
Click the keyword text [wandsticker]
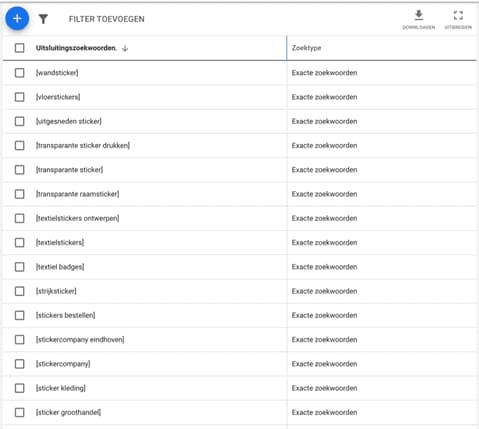point(57,73)
